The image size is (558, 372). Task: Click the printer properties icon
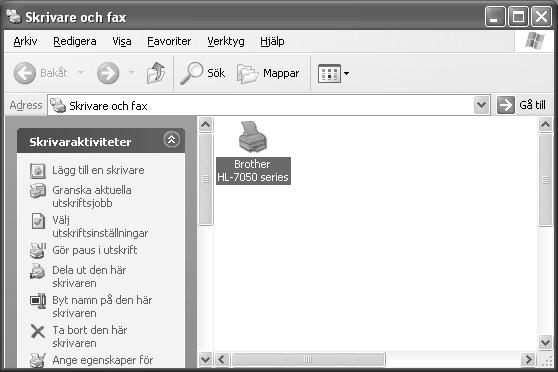(38, 360)
